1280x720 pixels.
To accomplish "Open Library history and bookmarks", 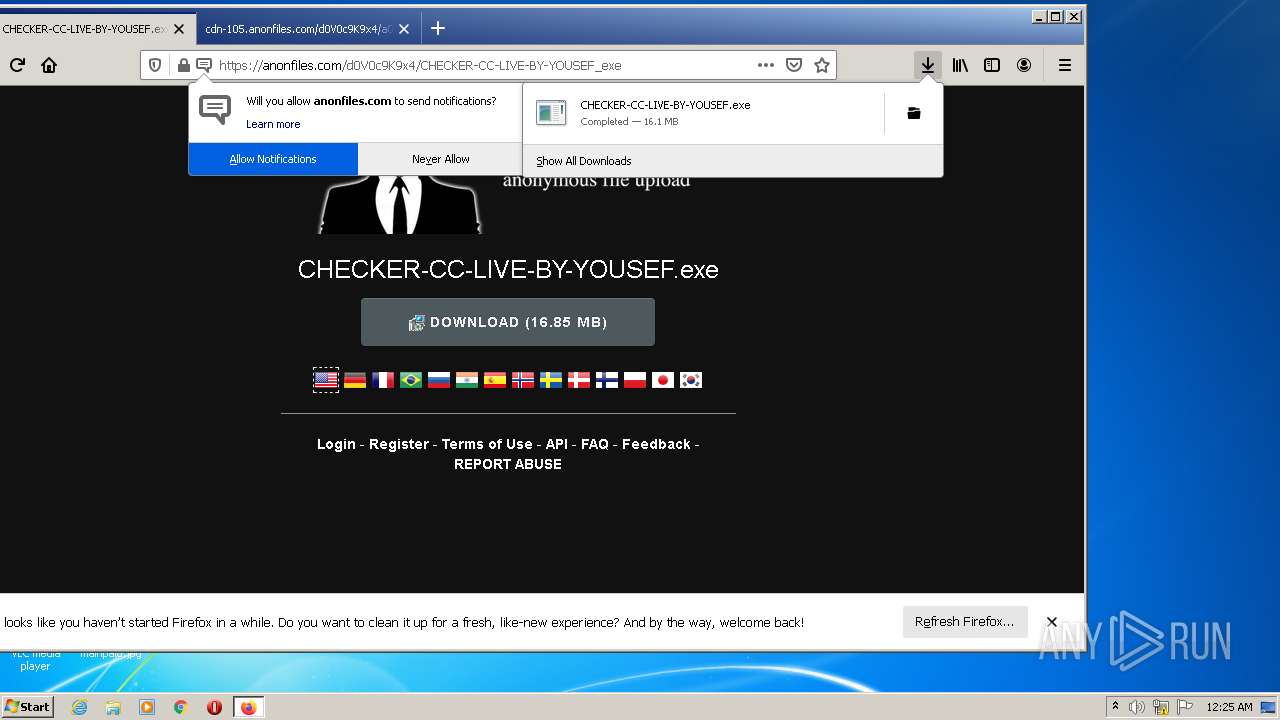I will pos(960,65).
